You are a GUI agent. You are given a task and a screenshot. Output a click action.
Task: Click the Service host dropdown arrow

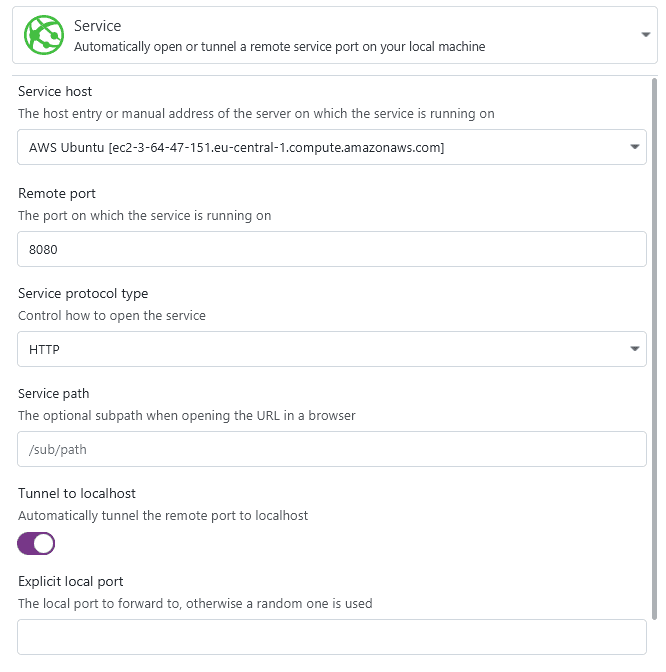tap(635, 148)
